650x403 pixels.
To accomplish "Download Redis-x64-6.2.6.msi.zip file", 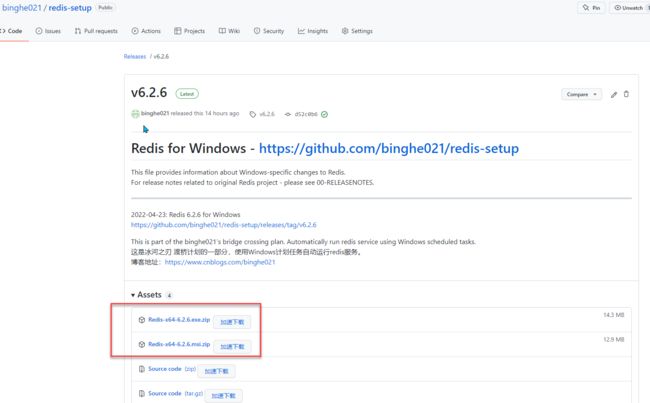I will tap(179, 344).
